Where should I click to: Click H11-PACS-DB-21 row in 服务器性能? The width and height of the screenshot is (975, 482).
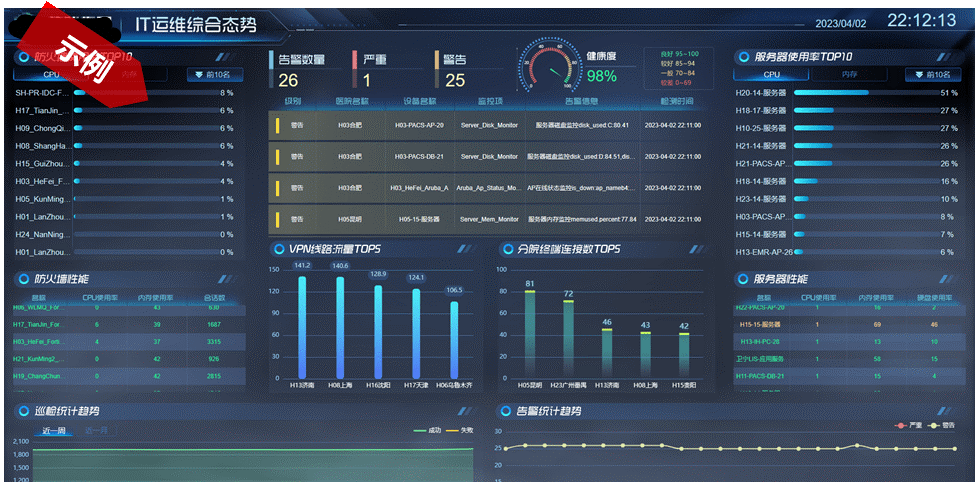849,376
